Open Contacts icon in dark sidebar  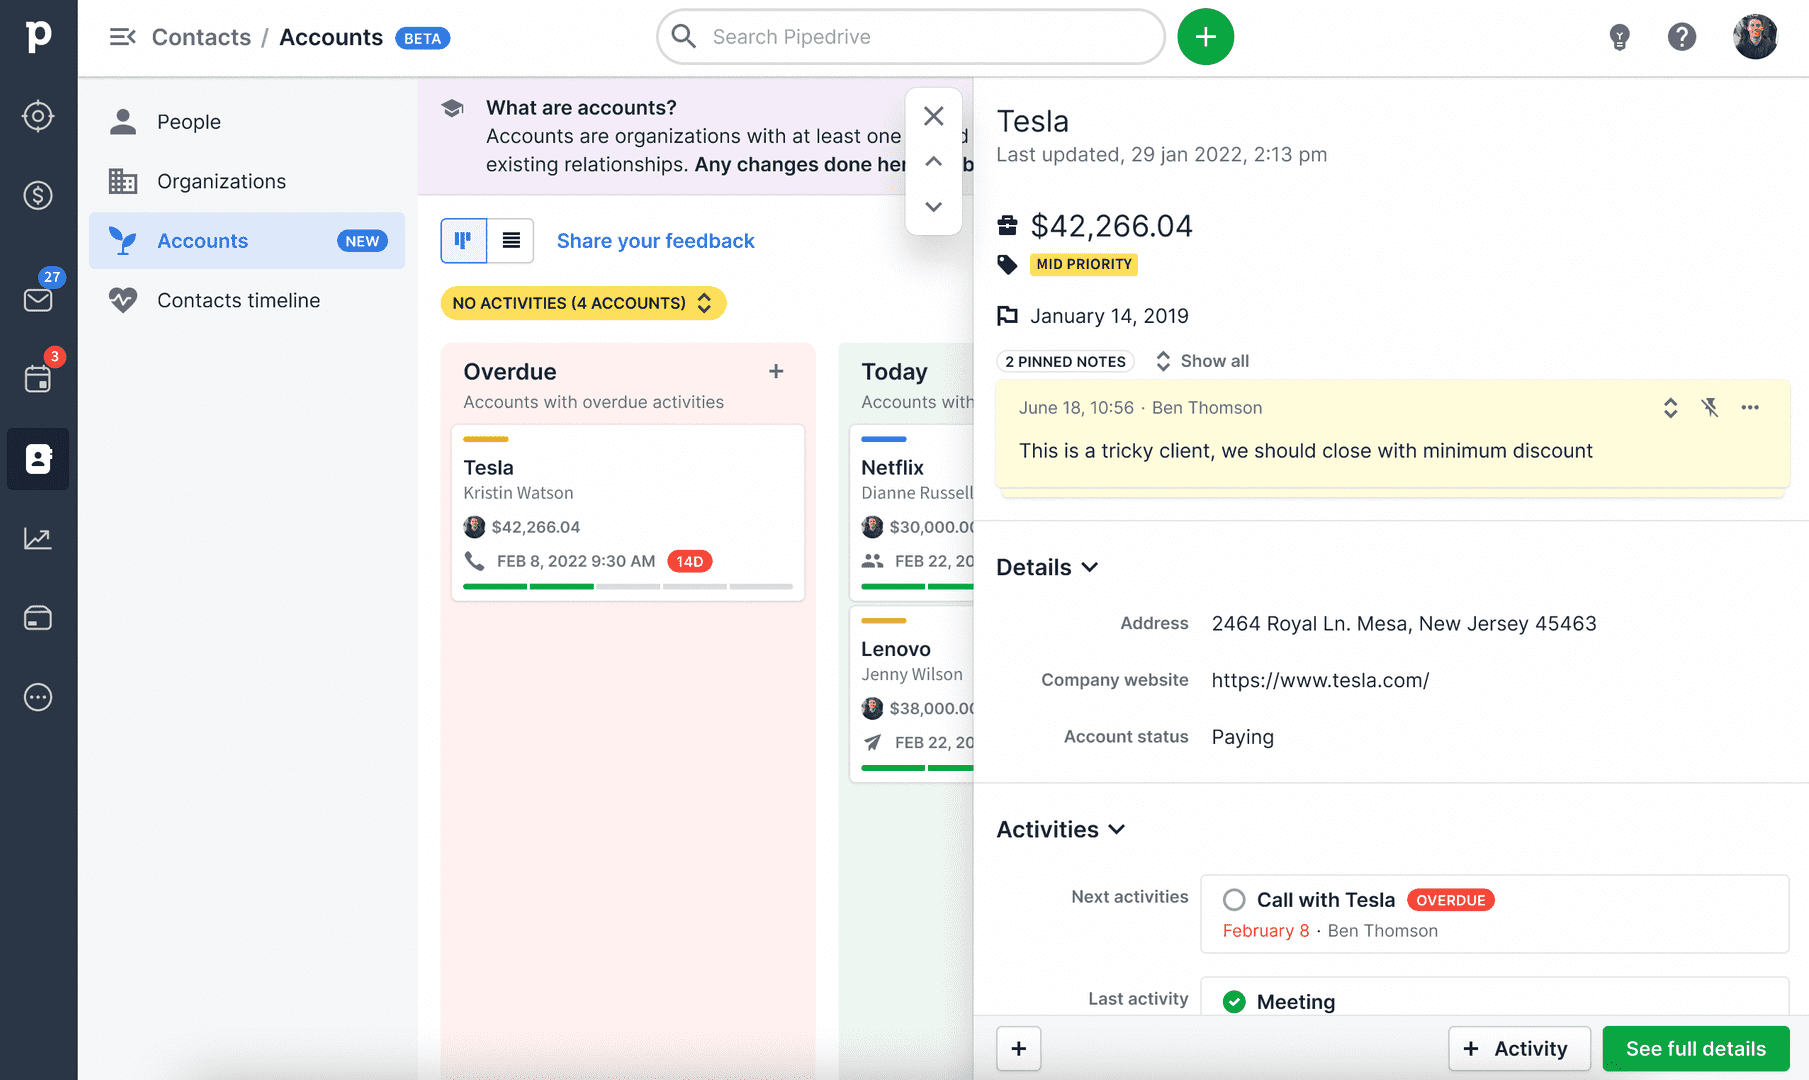pos(38,459)
